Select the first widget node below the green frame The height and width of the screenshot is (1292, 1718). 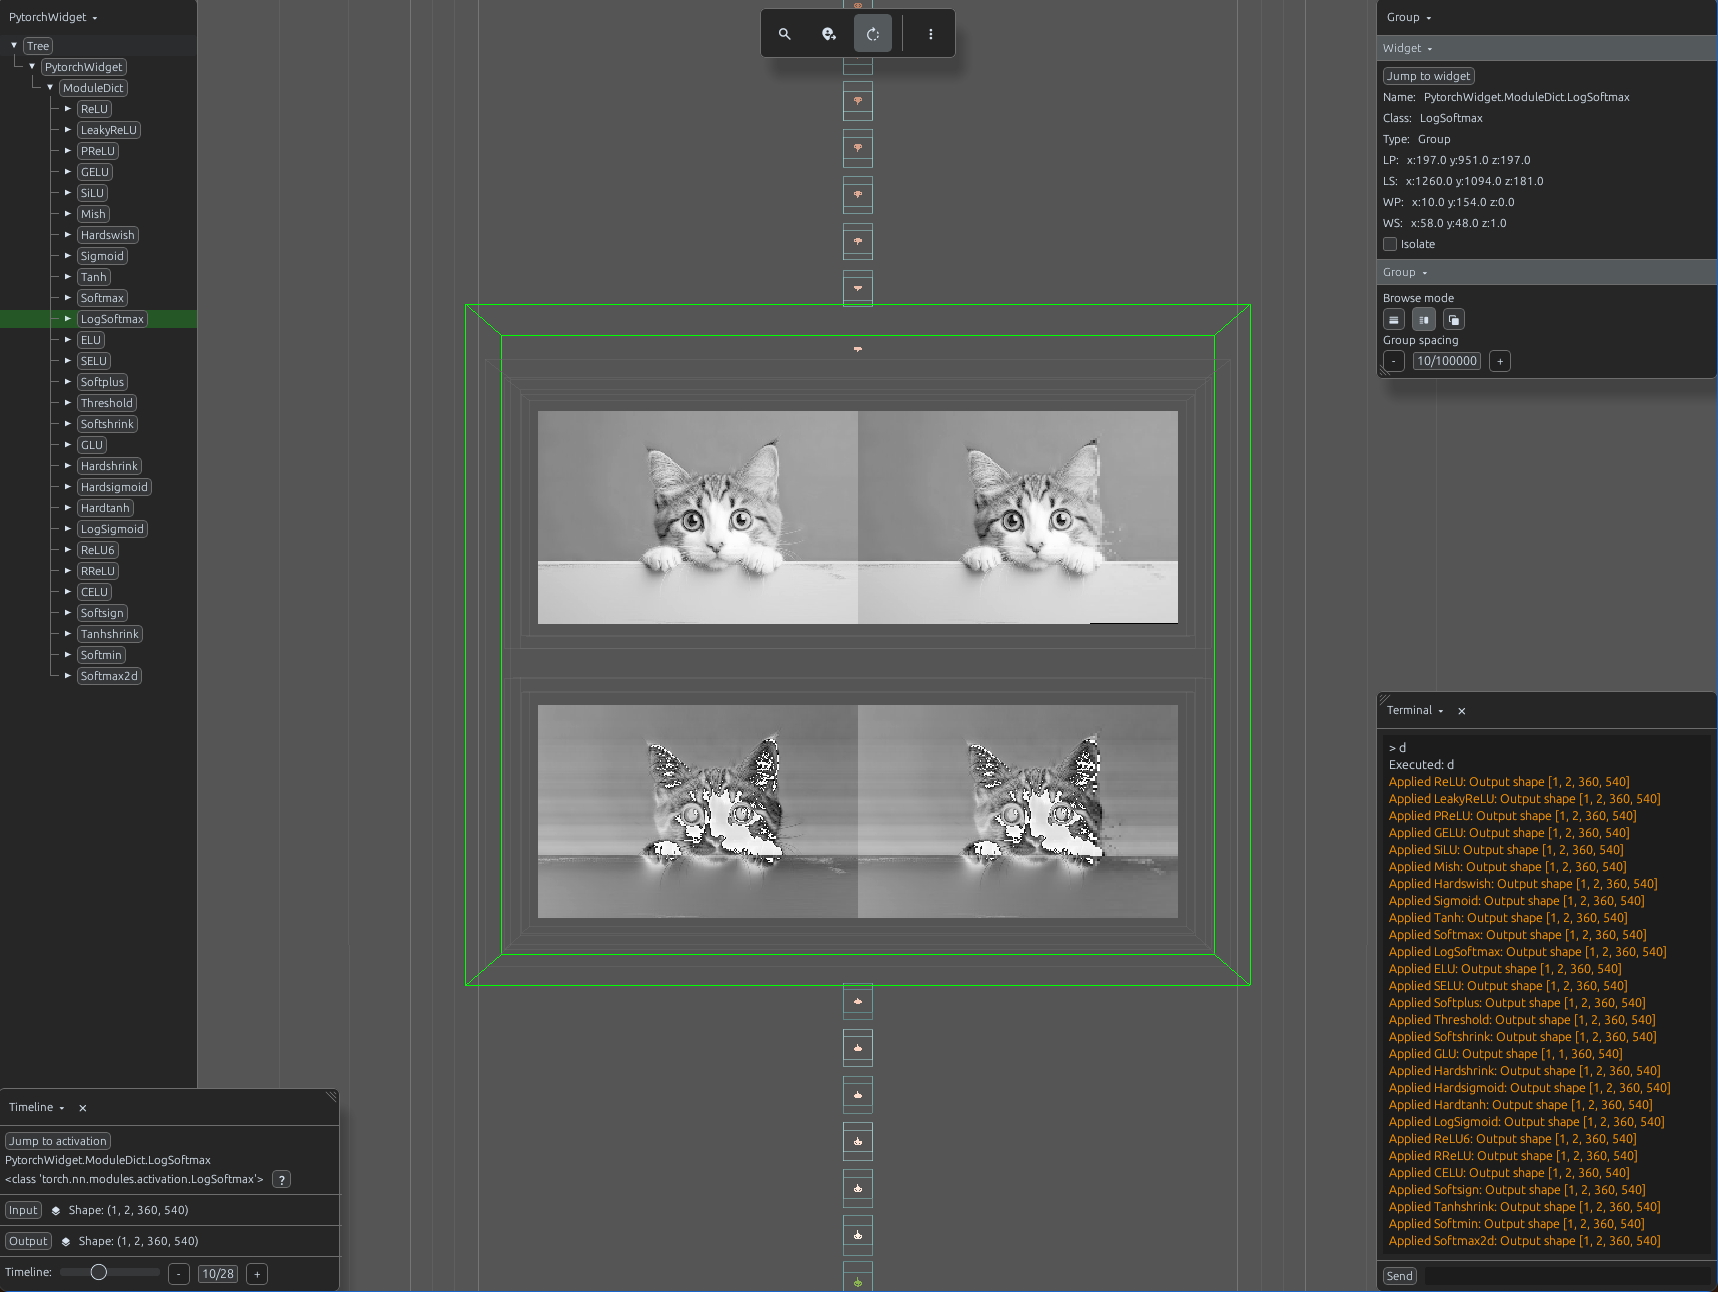858,1001
